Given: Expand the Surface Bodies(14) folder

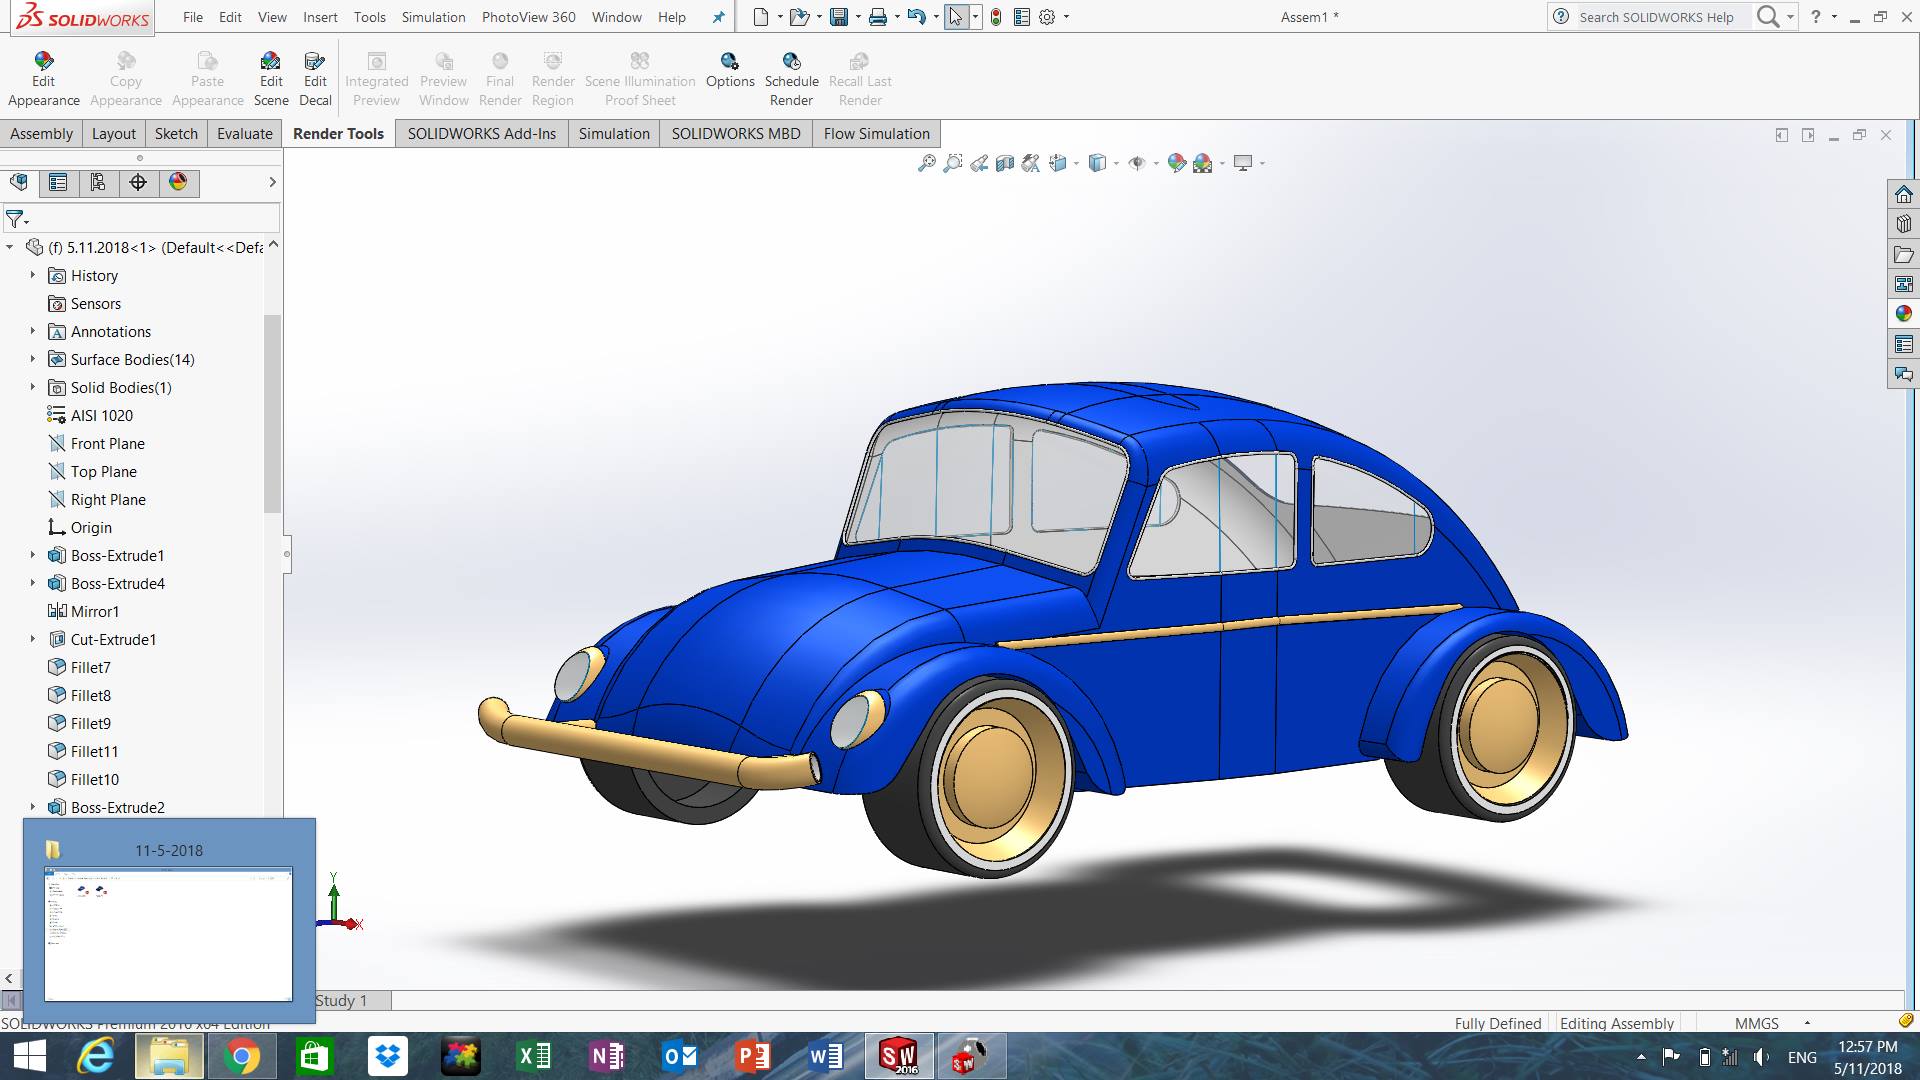Looking at the screenshot, I should 32,359.
